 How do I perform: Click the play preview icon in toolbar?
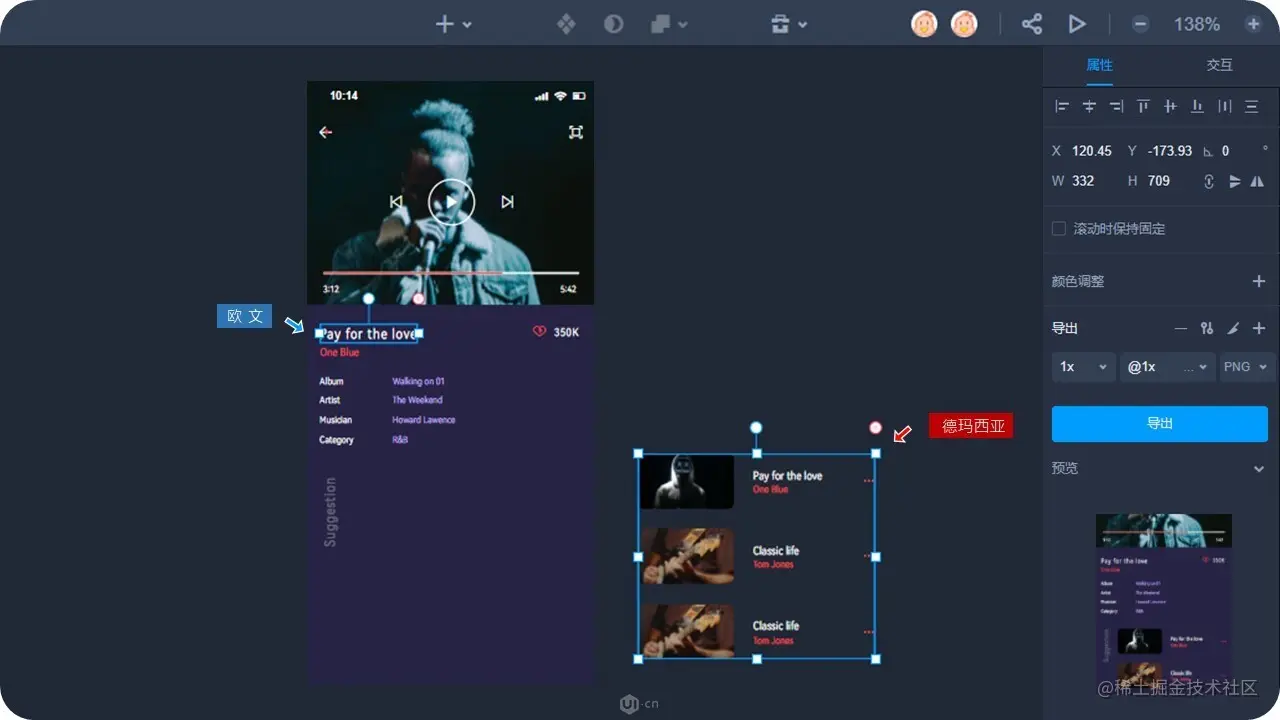(1077, 24)
